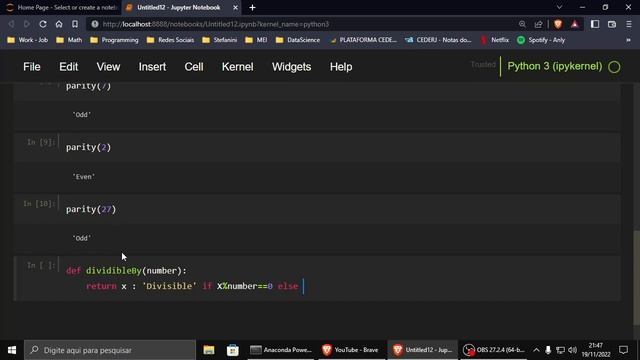
Task: Open Brave Rewards triangle icon
Action: point(575,24)
